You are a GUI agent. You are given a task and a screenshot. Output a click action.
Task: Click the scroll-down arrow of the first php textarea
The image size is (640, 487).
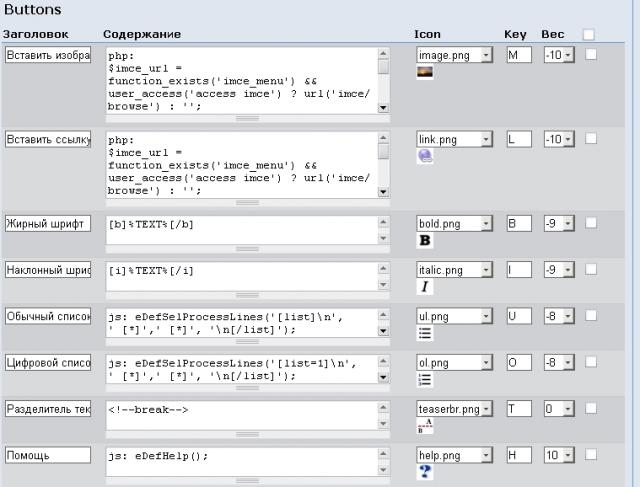(383, 108)
